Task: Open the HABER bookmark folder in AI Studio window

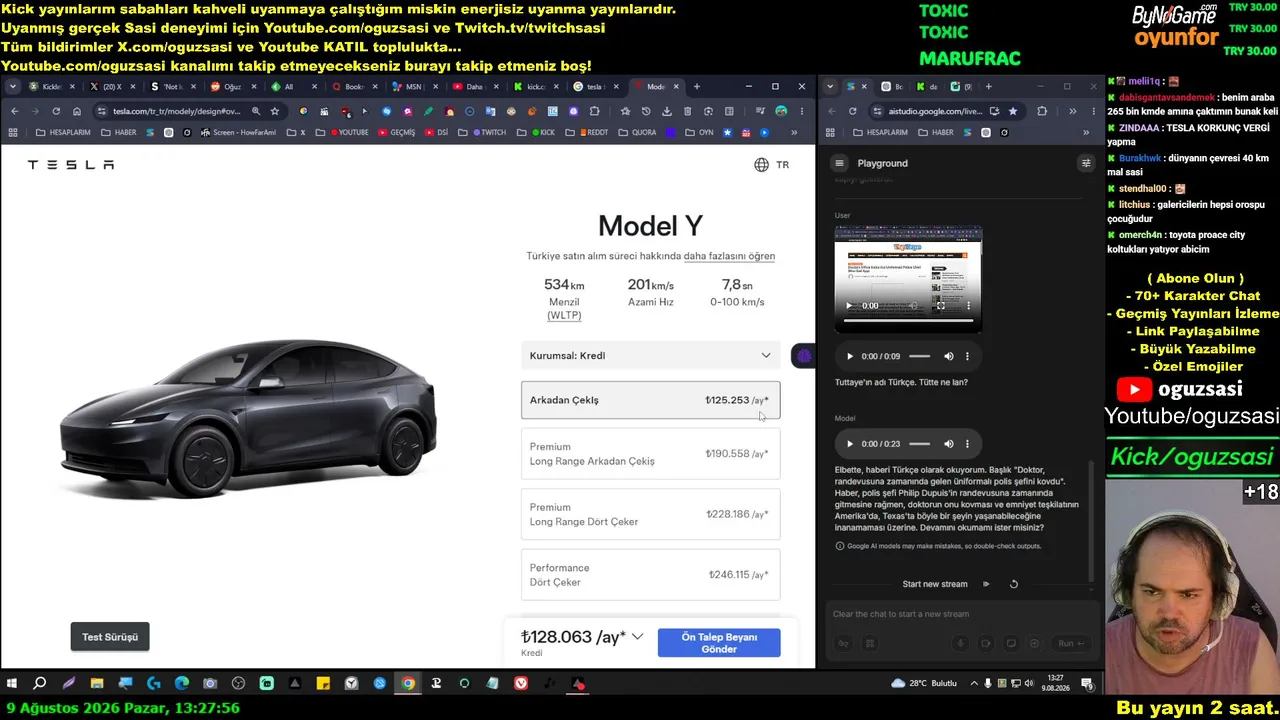Action: 936,133
